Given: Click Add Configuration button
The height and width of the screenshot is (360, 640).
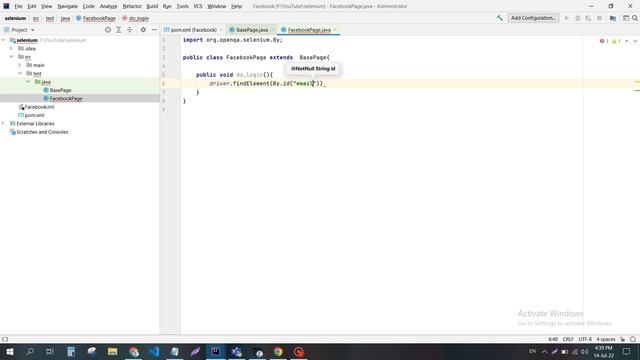Looking at the screenshot, I should coord(533,18).
